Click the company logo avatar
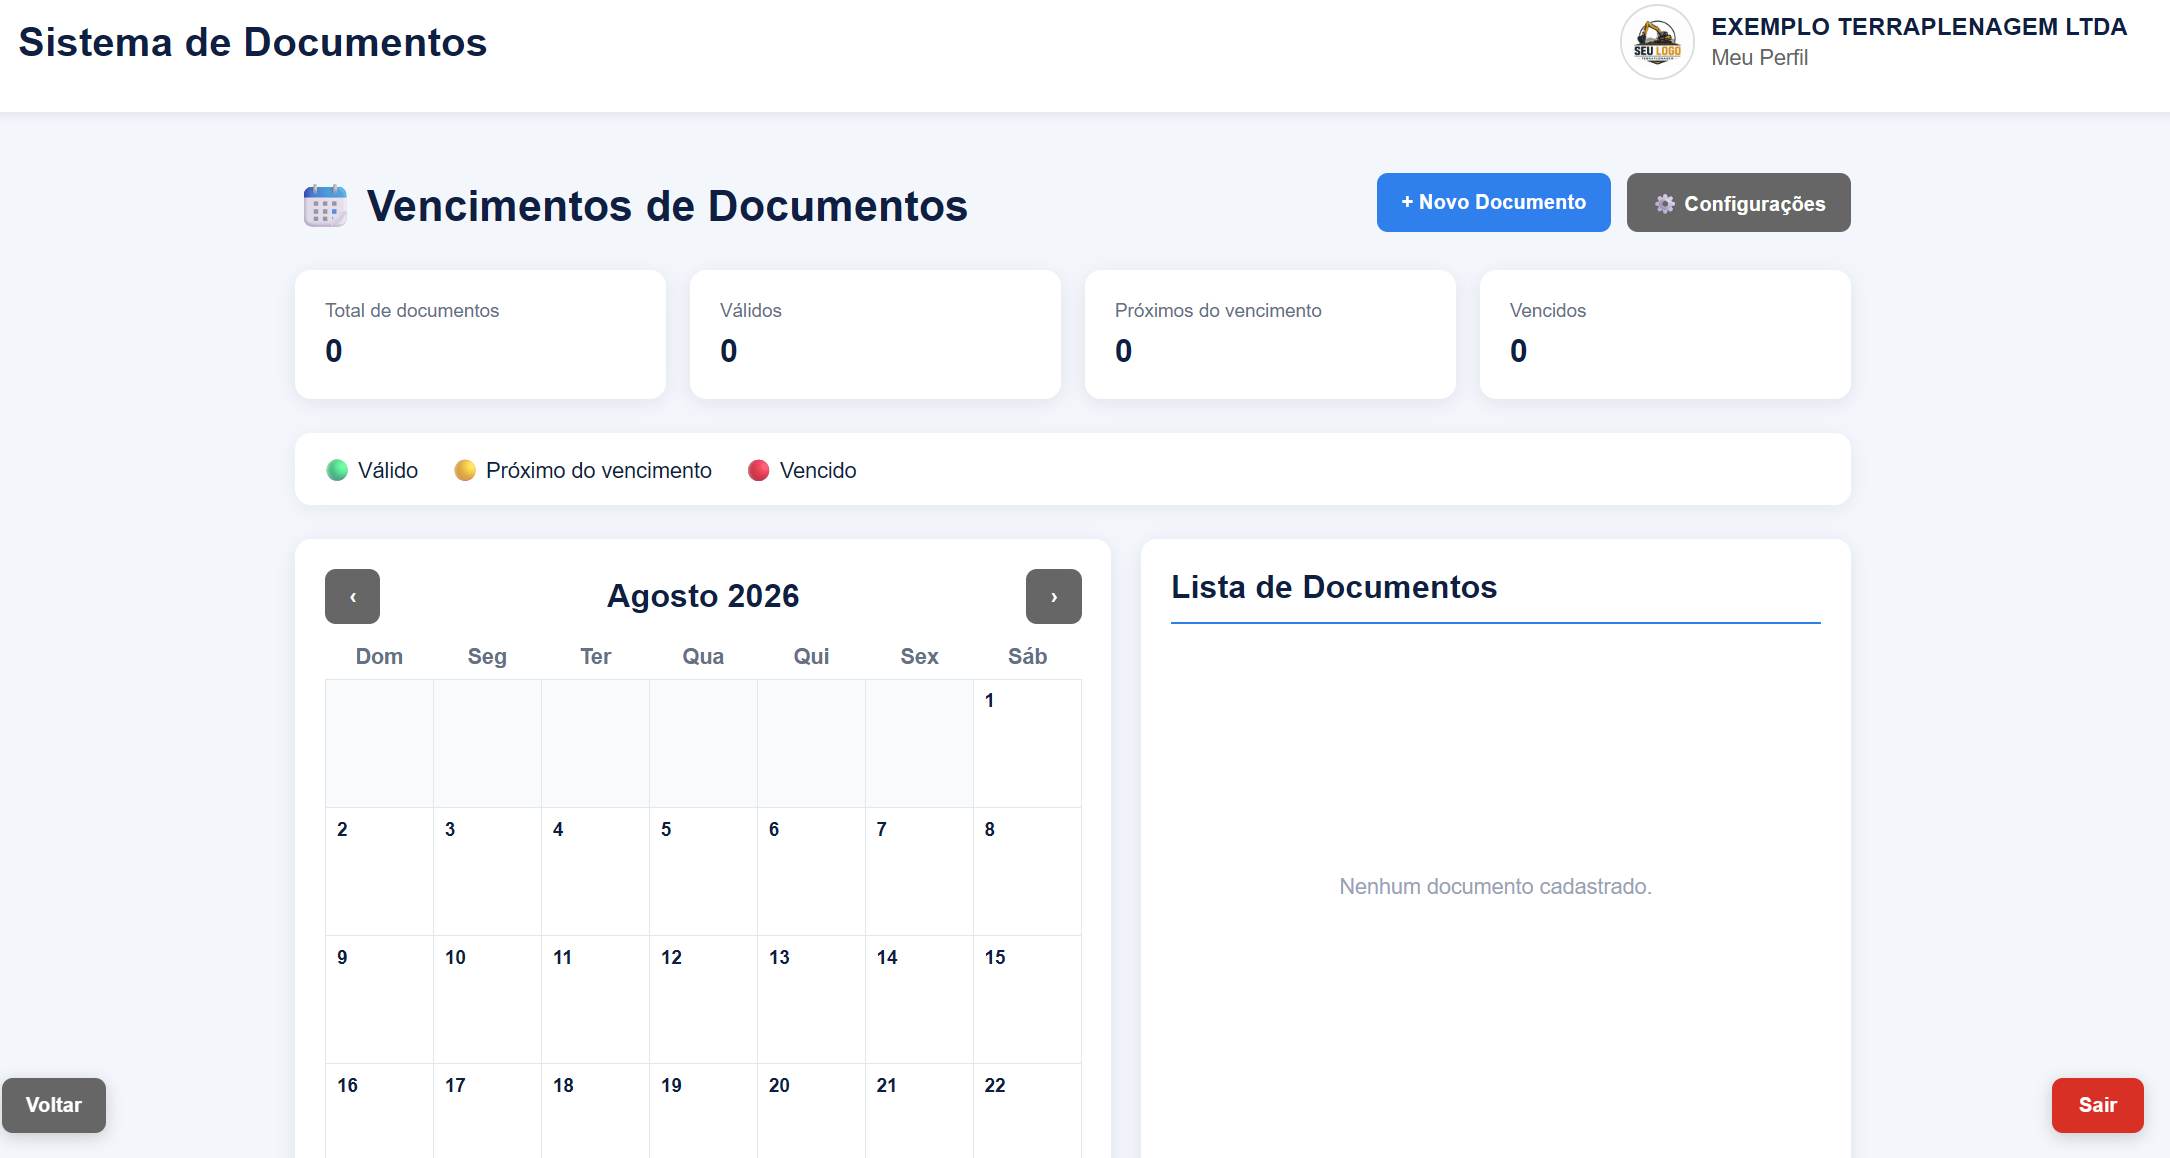The image size is (2170, 1158). [1657, 42]
